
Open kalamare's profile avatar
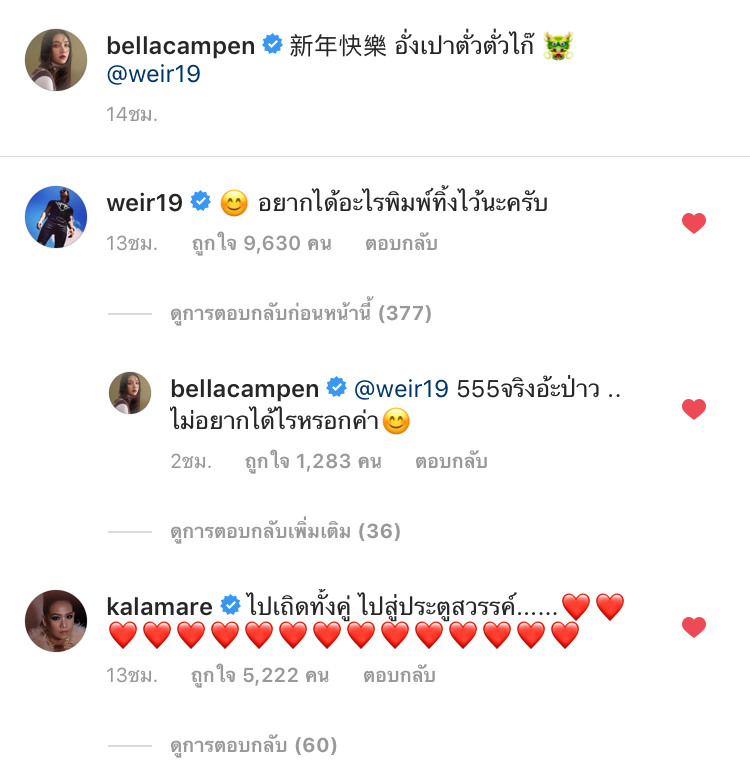pos(56,621)
